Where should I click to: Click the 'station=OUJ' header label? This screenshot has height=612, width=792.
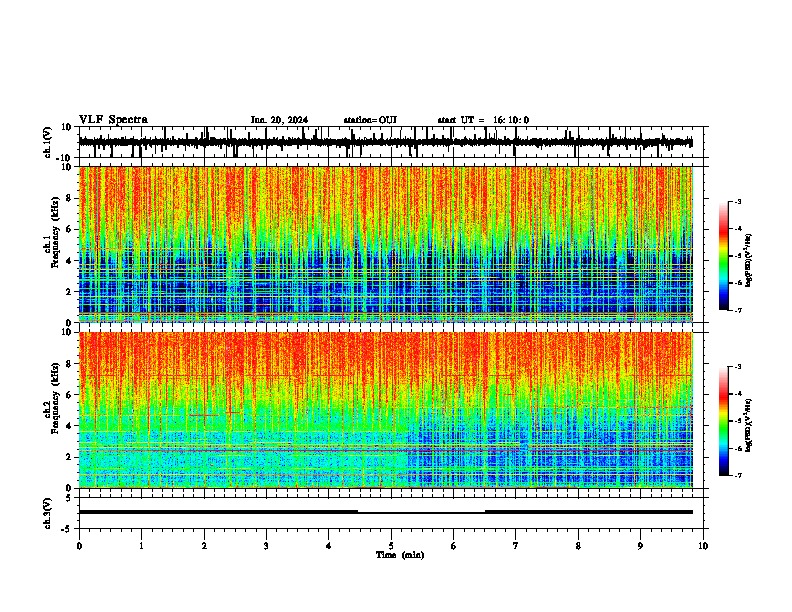tap(370, 120)
